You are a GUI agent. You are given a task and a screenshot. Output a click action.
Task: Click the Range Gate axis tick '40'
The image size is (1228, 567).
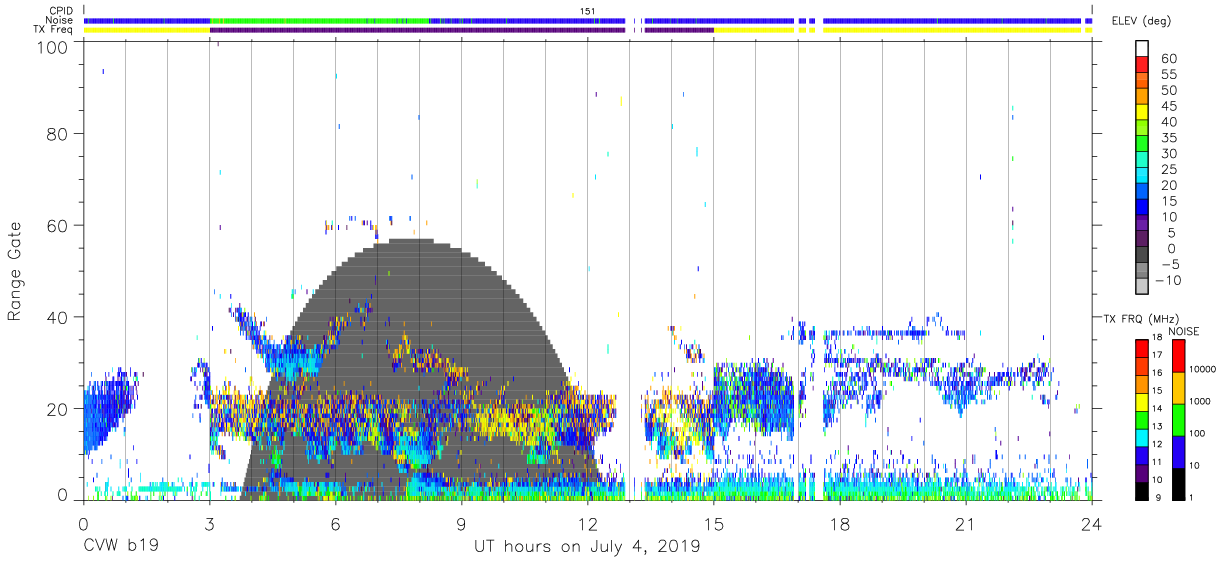58,317
